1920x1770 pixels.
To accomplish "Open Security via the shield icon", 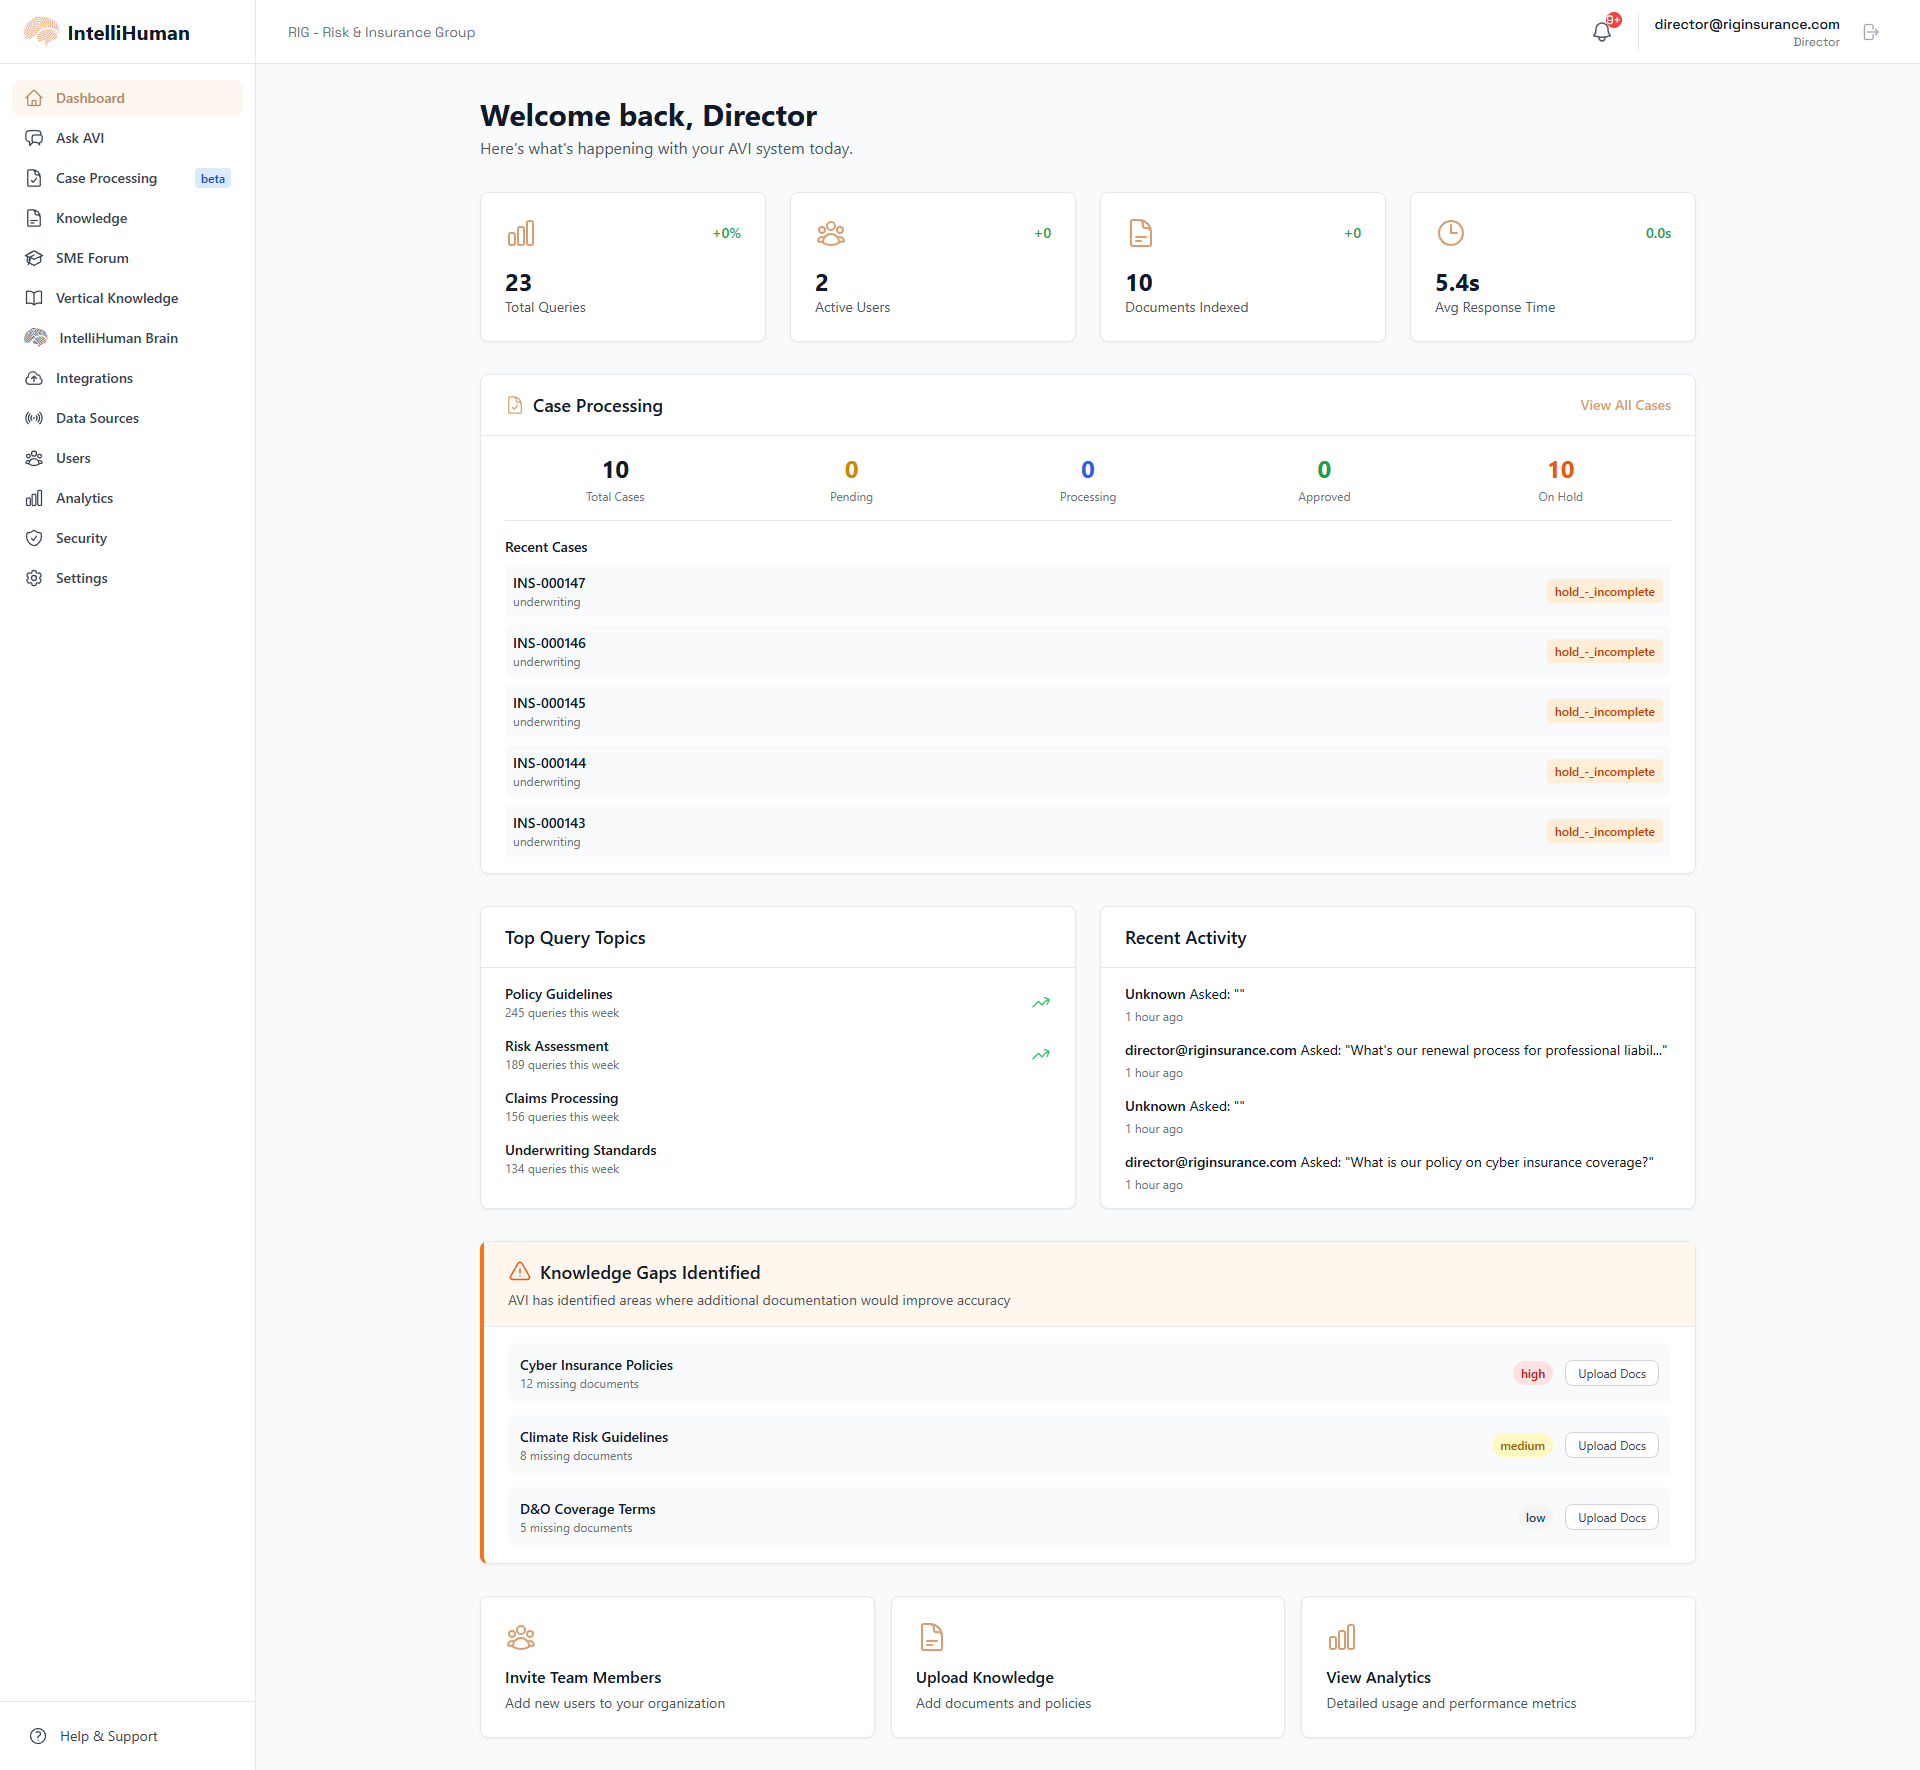I will 34,538.
